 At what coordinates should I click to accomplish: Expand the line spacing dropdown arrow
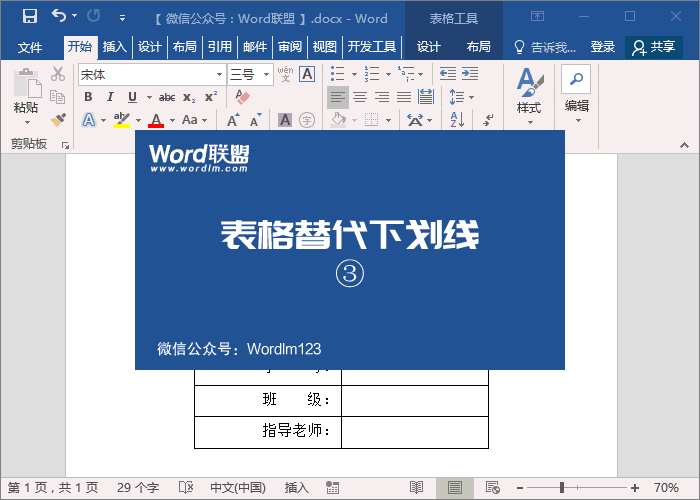pyautogui.click(x=472, y=97)
